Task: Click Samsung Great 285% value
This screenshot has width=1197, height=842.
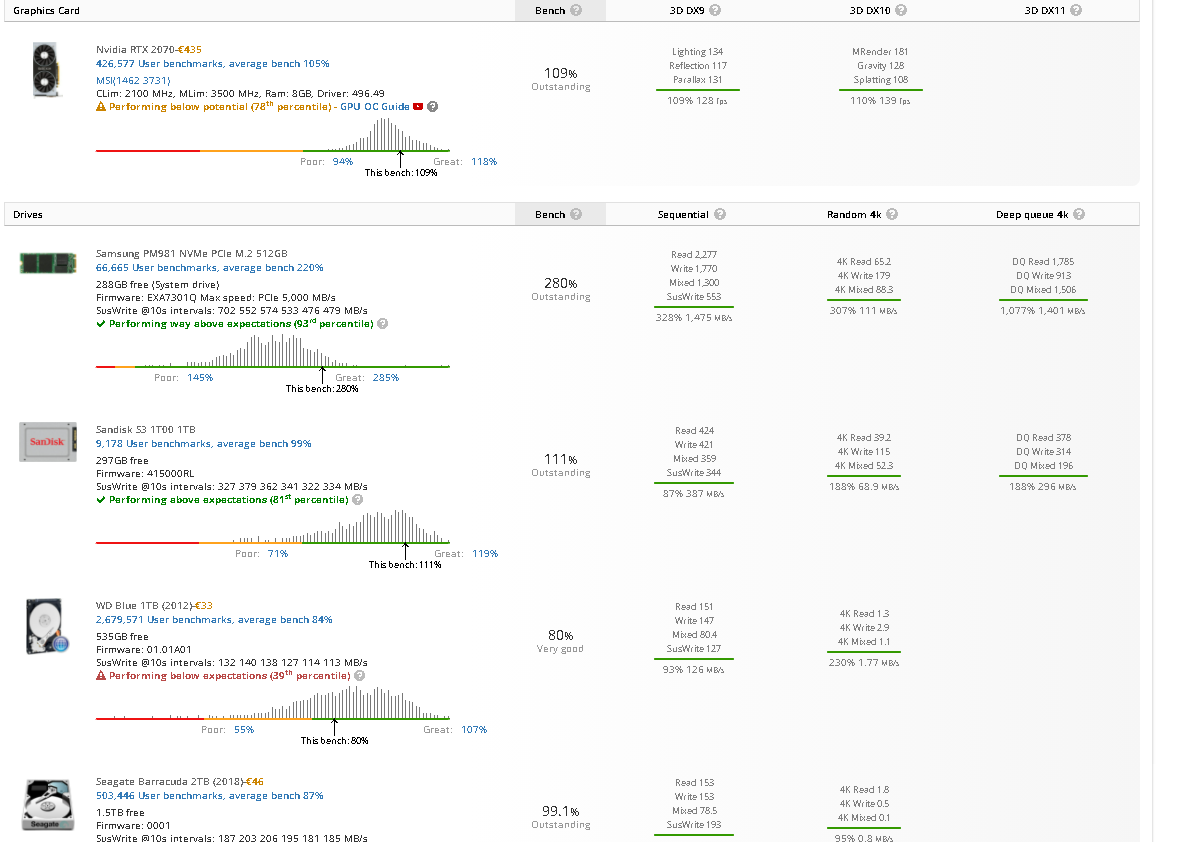Action: coord(386,378)
